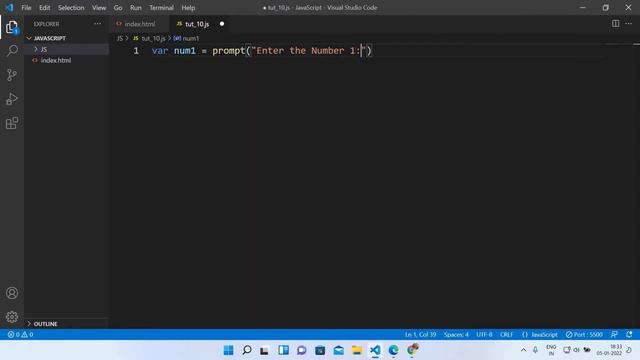Viewport: 640px width, 360px height.
Task: Open the Help menu
Action: (188, 8)
